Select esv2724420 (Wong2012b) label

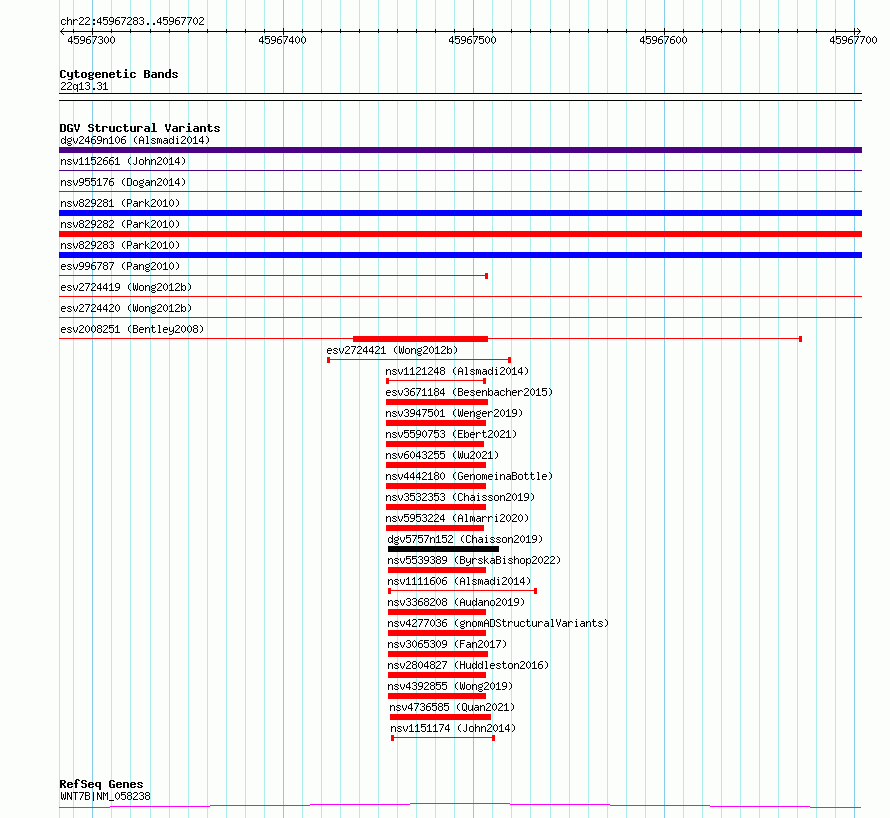pyautogui.click(x=126, y=308)
